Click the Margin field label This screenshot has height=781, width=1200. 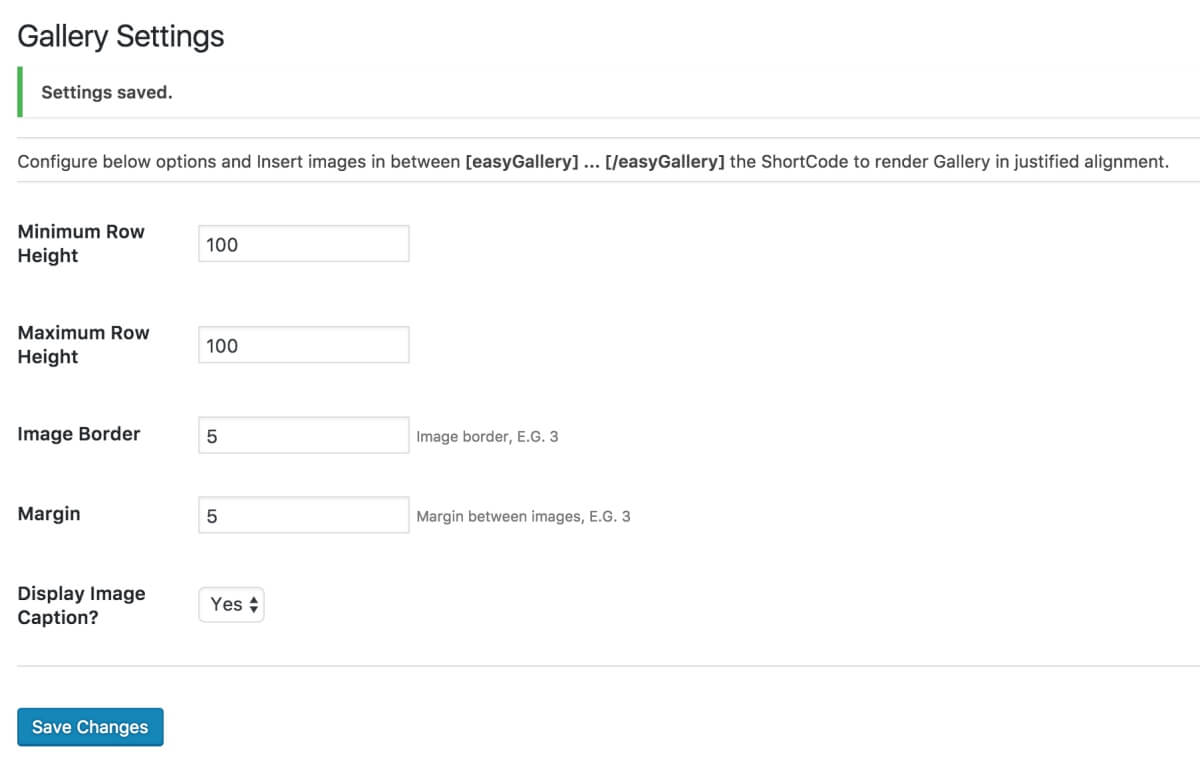point(49,514)
